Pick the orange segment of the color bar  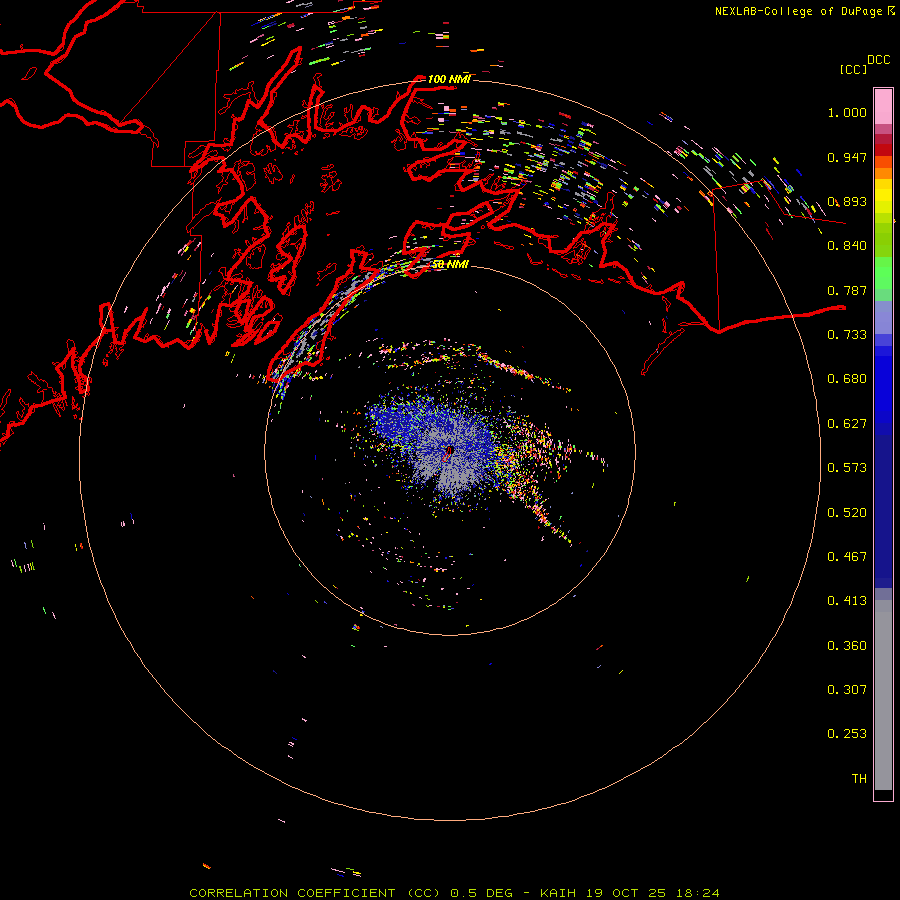(883, 168)
